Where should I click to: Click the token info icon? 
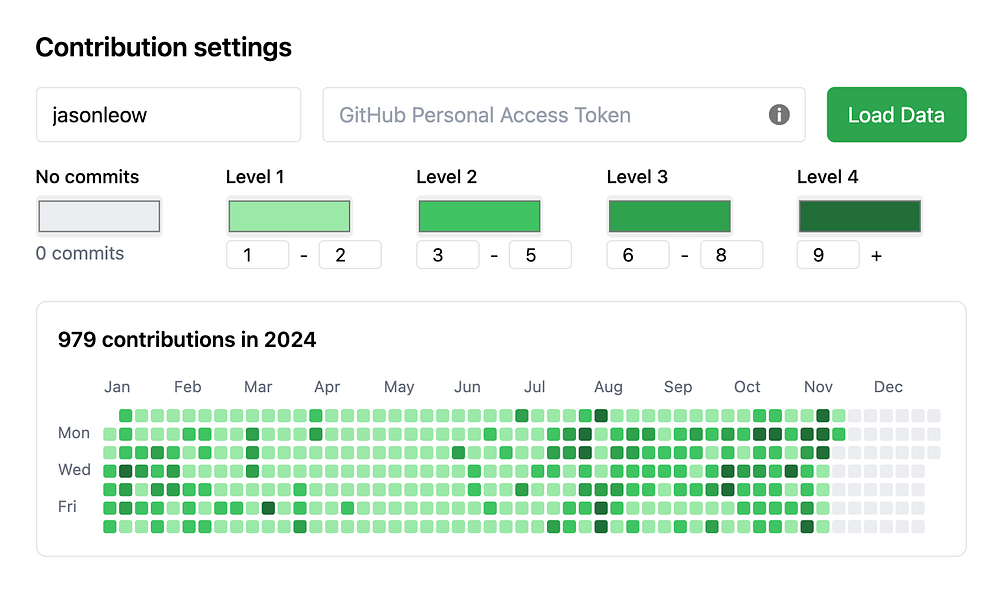[x=779, y=115]
